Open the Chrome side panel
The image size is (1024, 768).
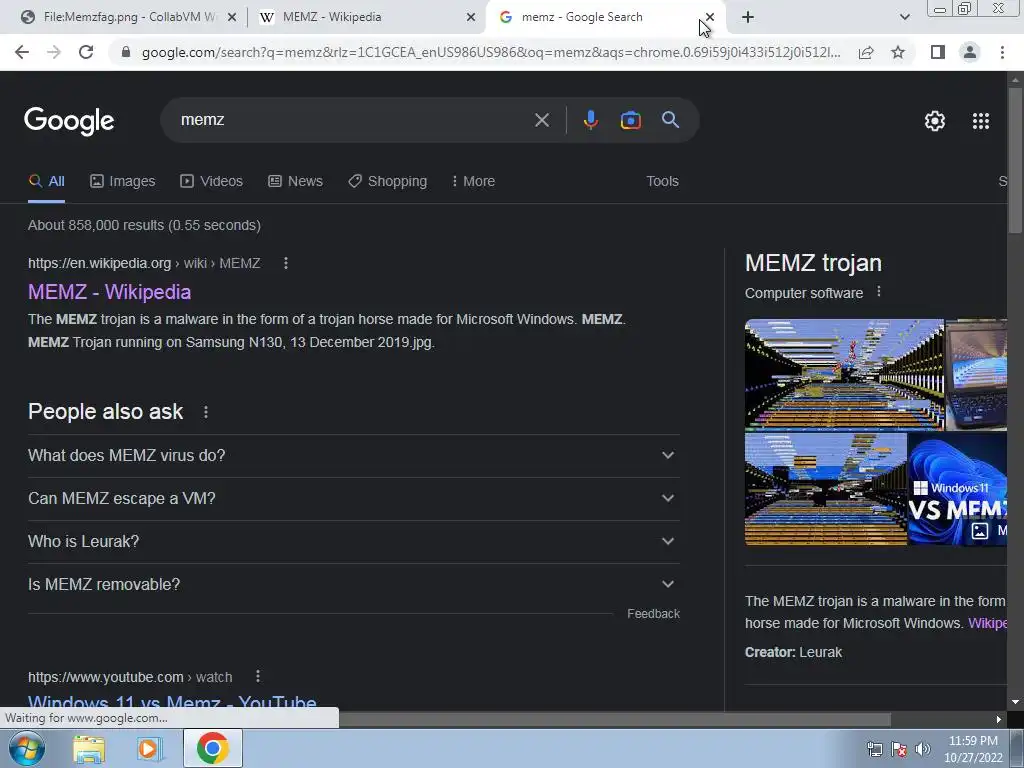(x=938, y=52)
